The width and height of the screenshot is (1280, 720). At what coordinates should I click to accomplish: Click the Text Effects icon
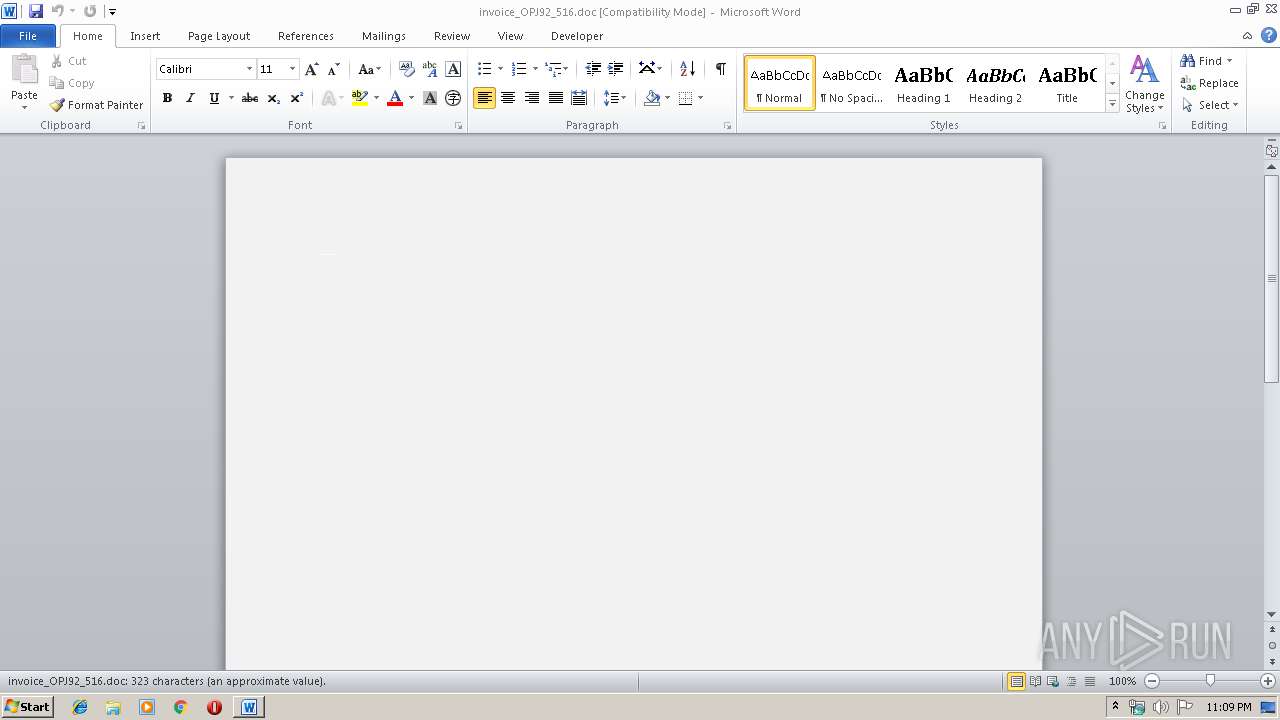point(328,98)
